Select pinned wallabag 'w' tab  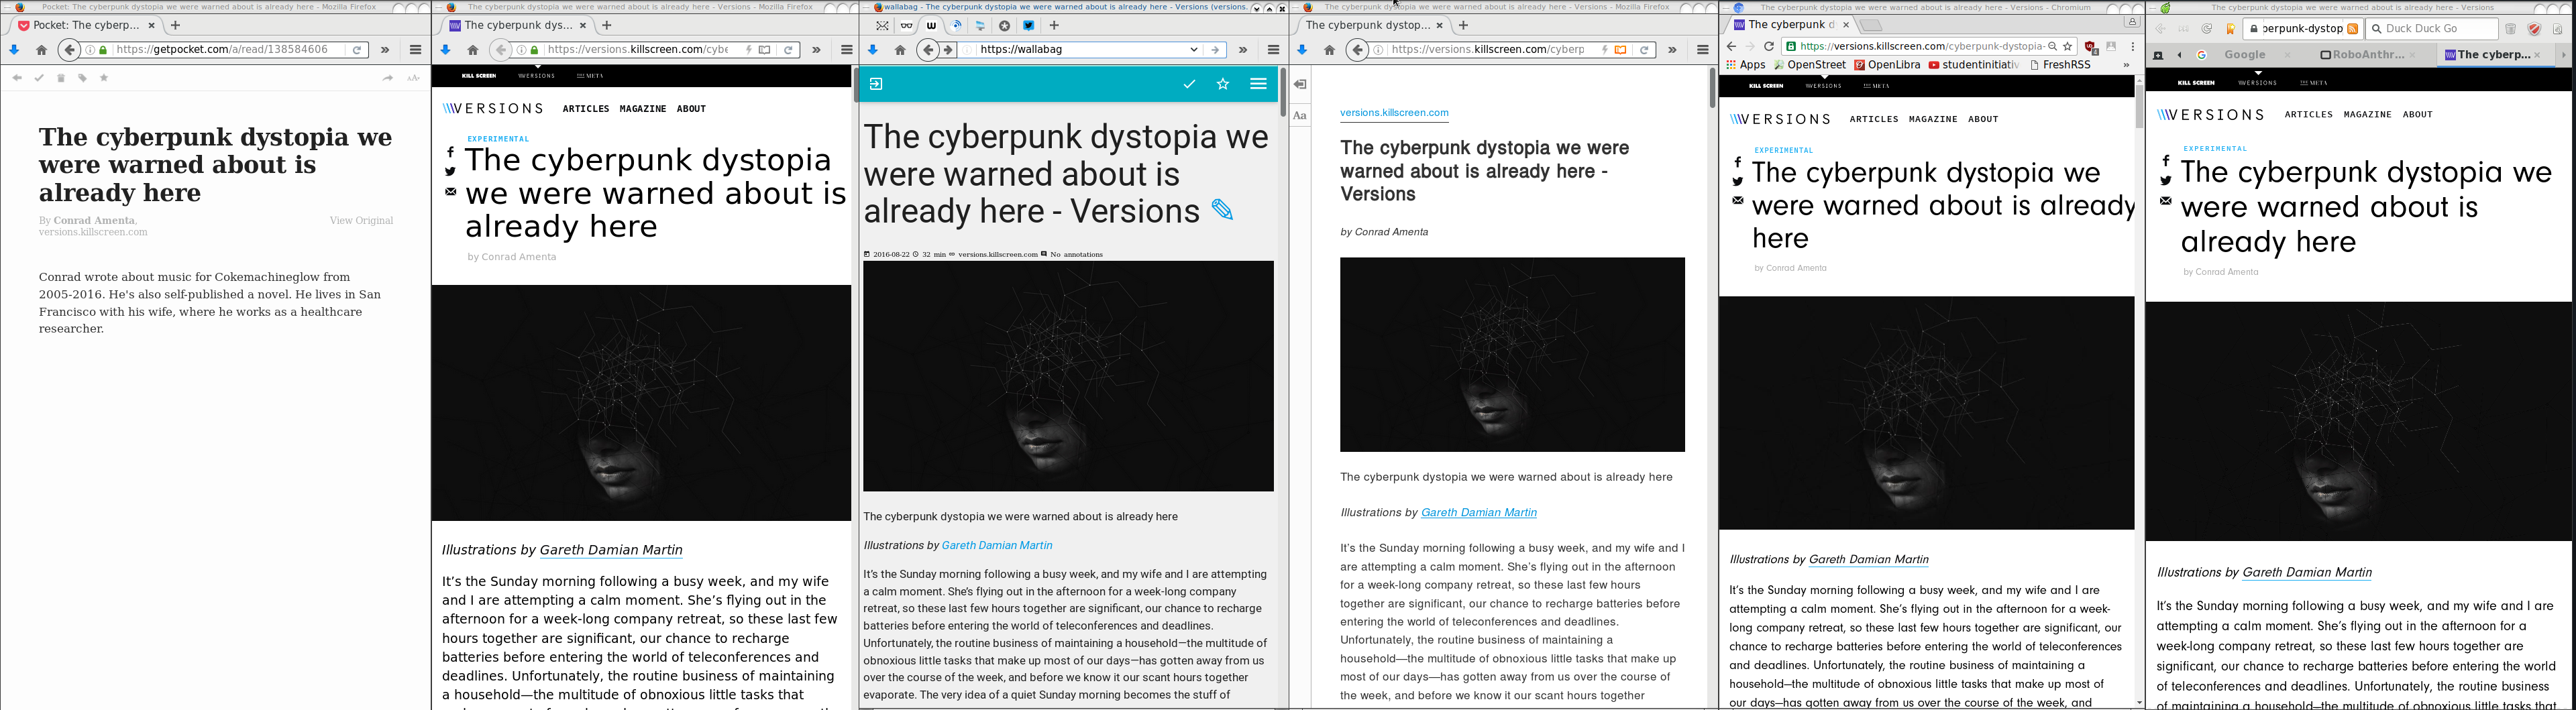[x=932, y=26]
